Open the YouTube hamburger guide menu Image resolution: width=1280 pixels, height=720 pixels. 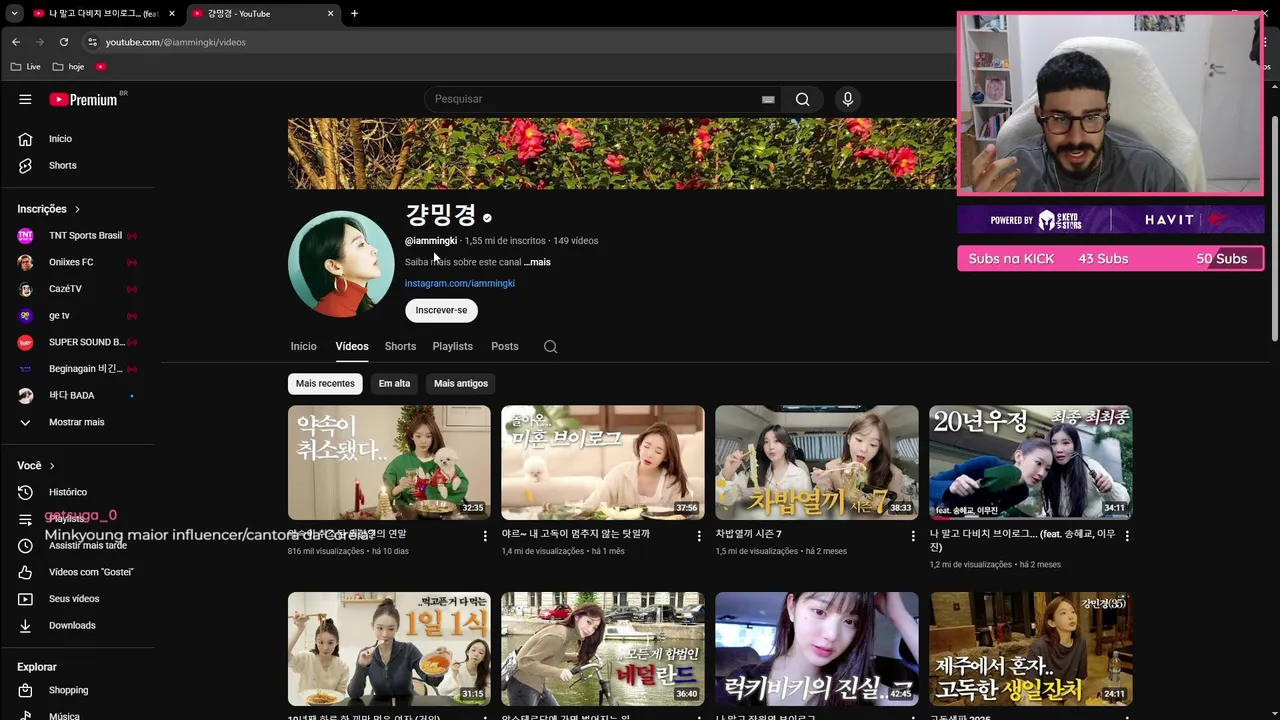point(25,99)
